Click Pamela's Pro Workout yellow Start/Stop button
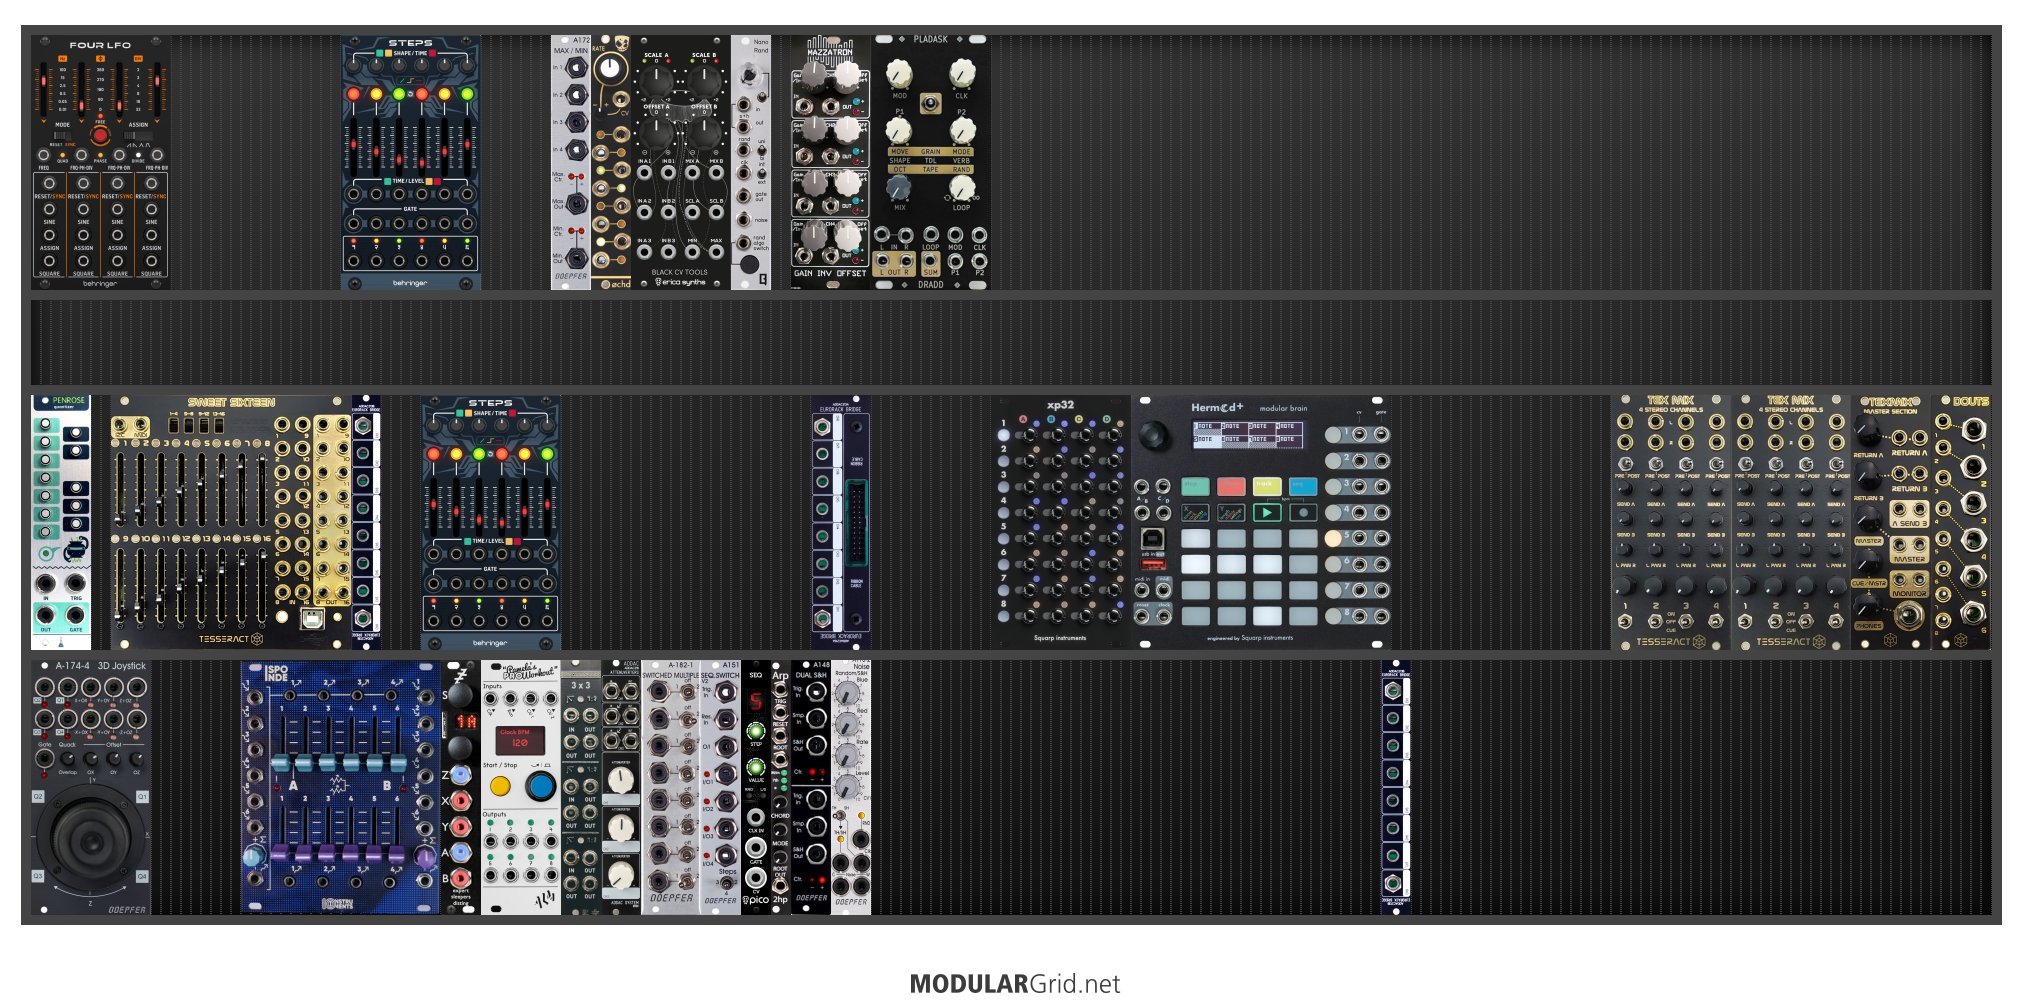 pyautogui.click(x=500, y=786)
